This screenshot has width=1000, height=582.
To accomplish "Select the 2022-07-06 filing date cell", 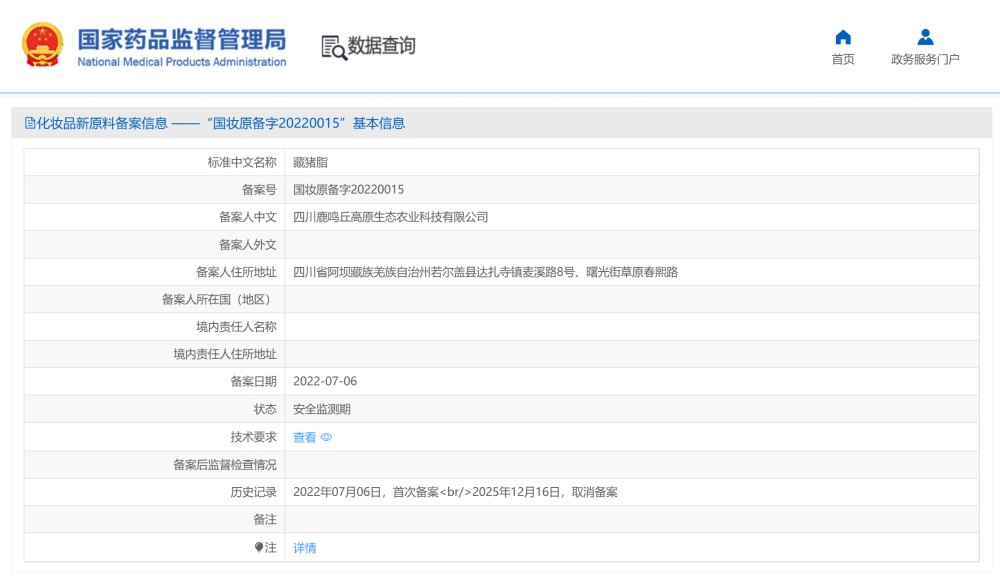I will [323, 381].
